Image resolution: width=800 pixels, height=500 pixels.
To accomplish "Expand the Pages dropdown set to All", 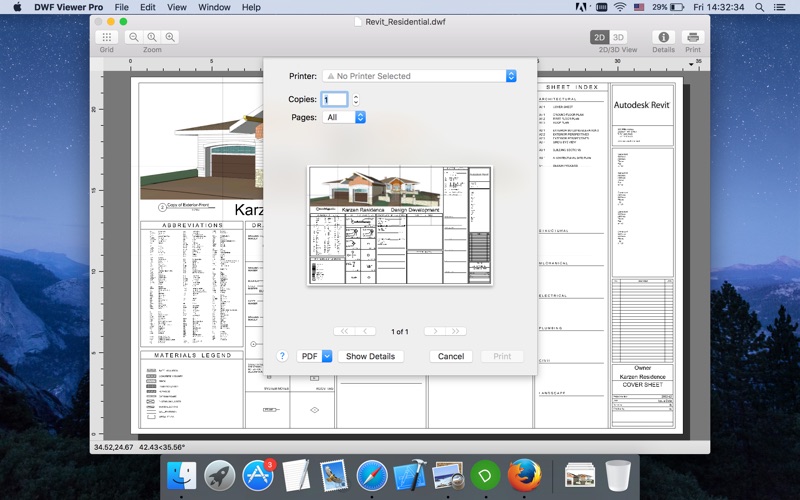I will 345,117.
